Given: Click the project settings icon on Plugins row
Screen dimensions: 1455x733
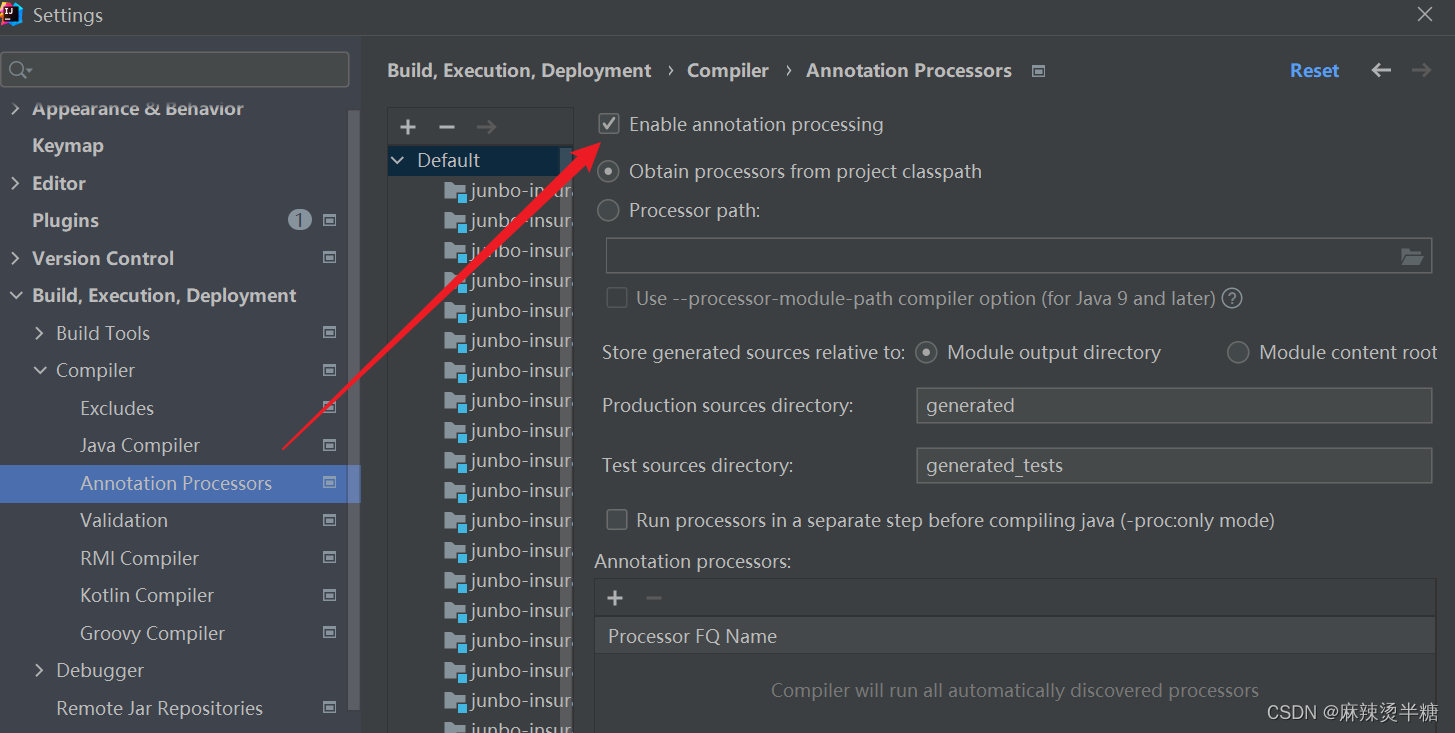Looking at the screenshot, I should coord(329,220).
